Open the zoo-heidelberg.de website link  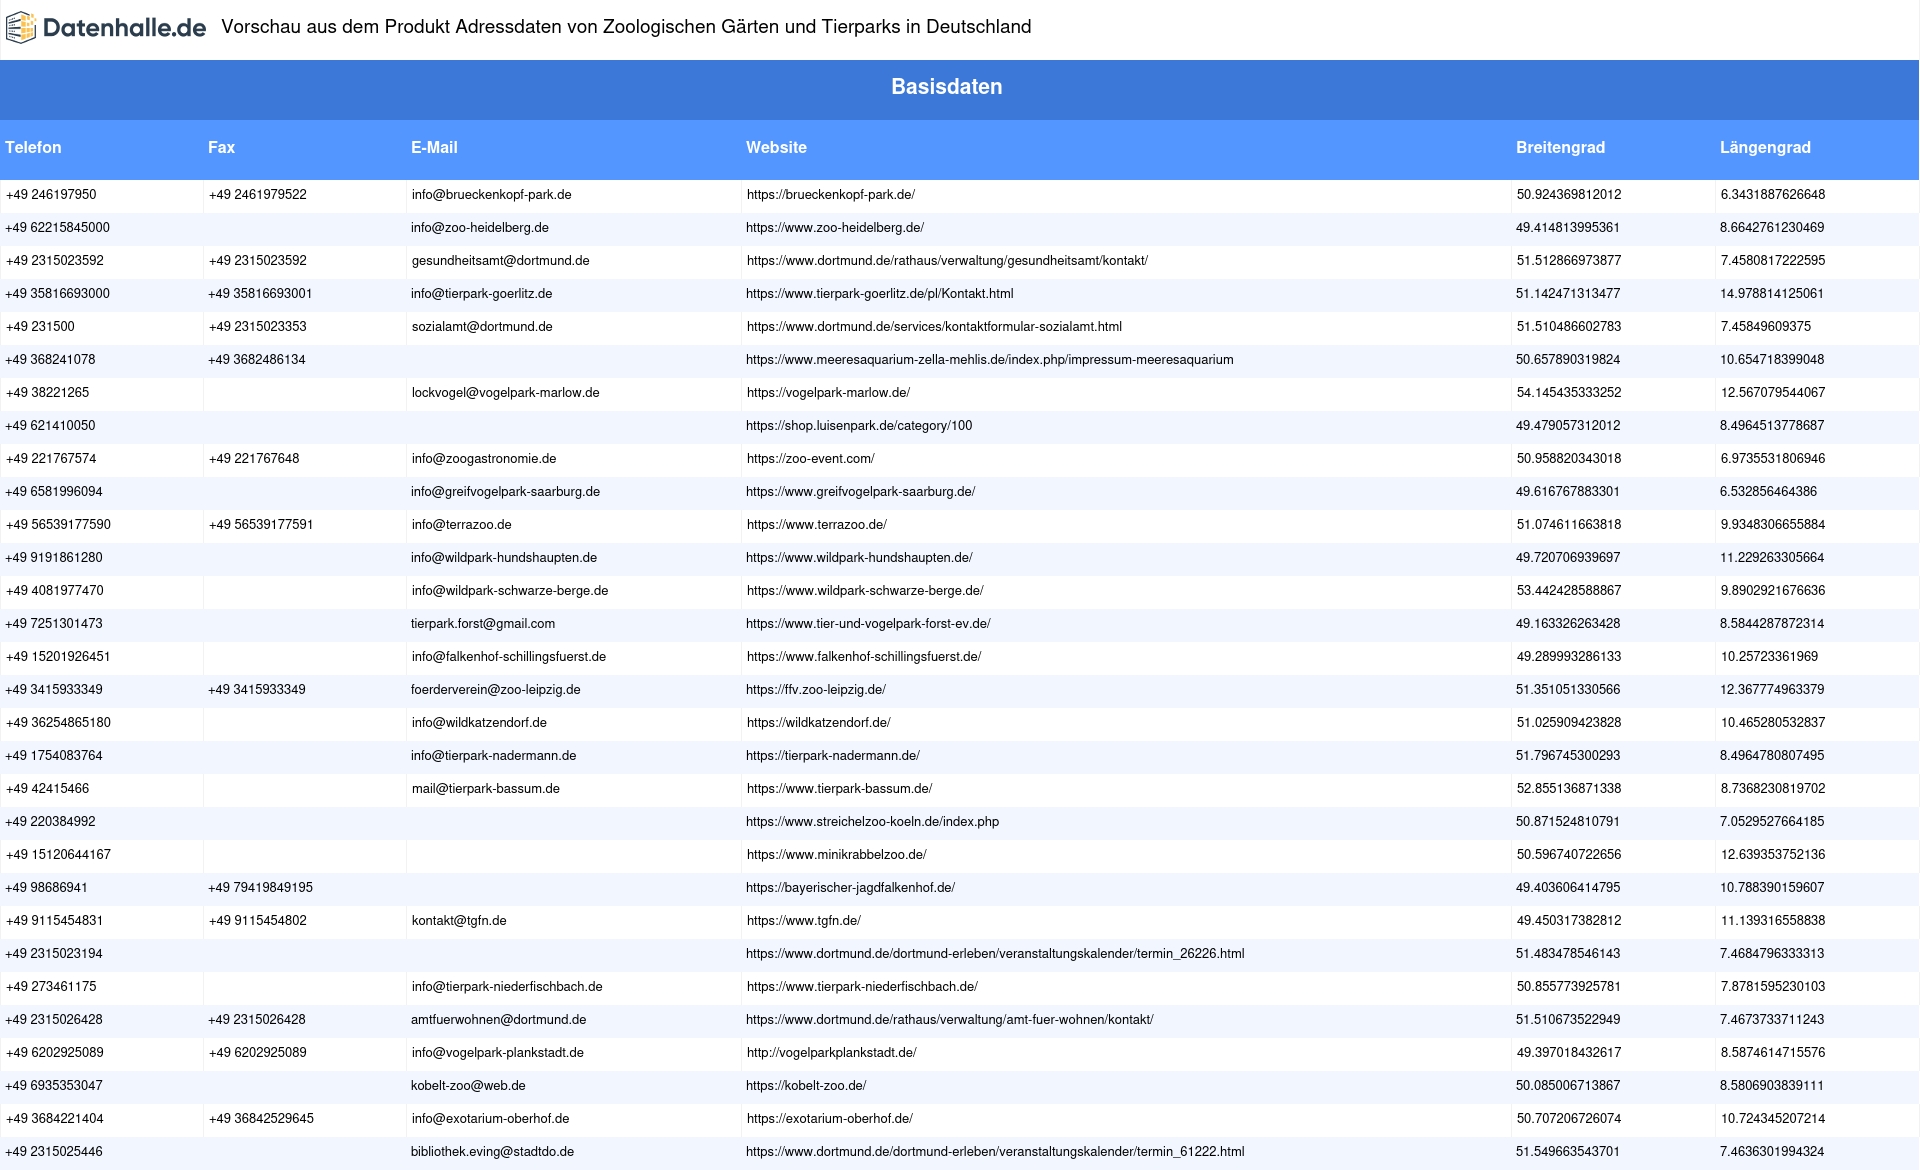[835, 228]
